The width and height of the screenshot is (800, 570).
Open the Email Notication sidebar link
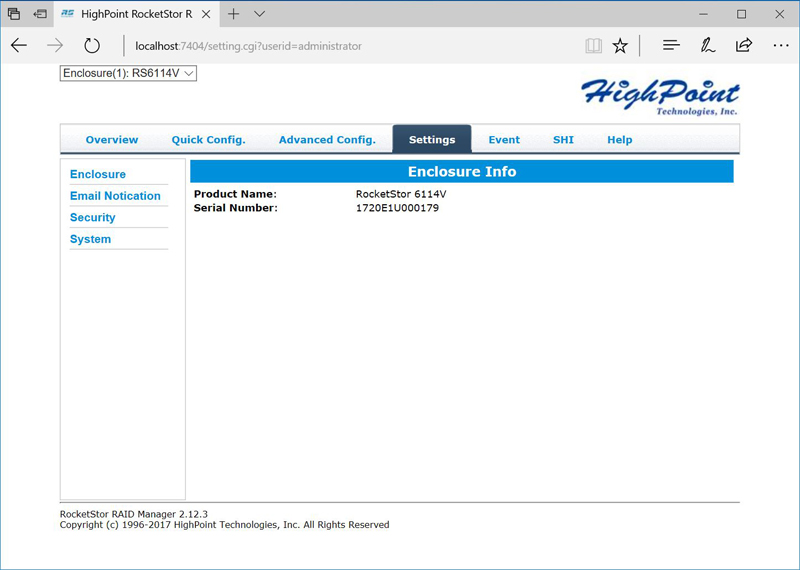pyautogui.click(x=115, y=196)
